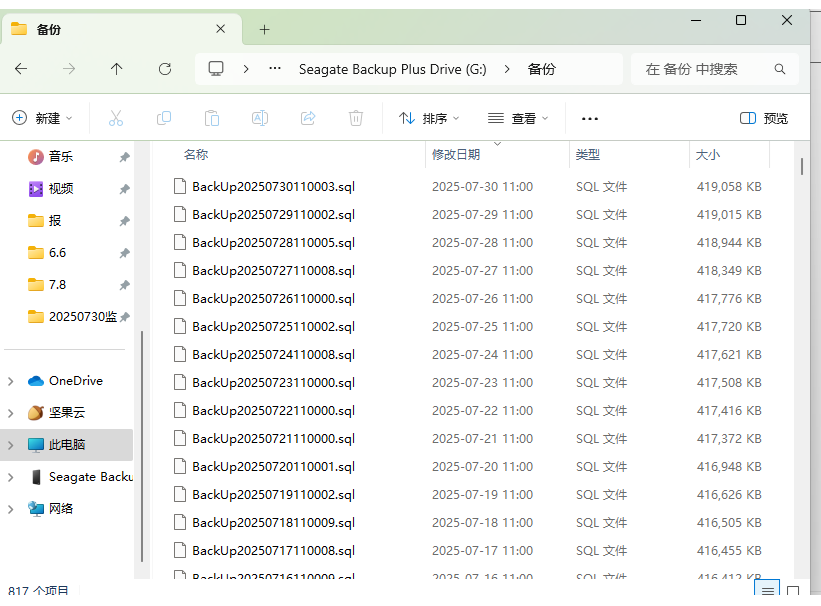Click the Delete trash can icon

click(356, 118)
